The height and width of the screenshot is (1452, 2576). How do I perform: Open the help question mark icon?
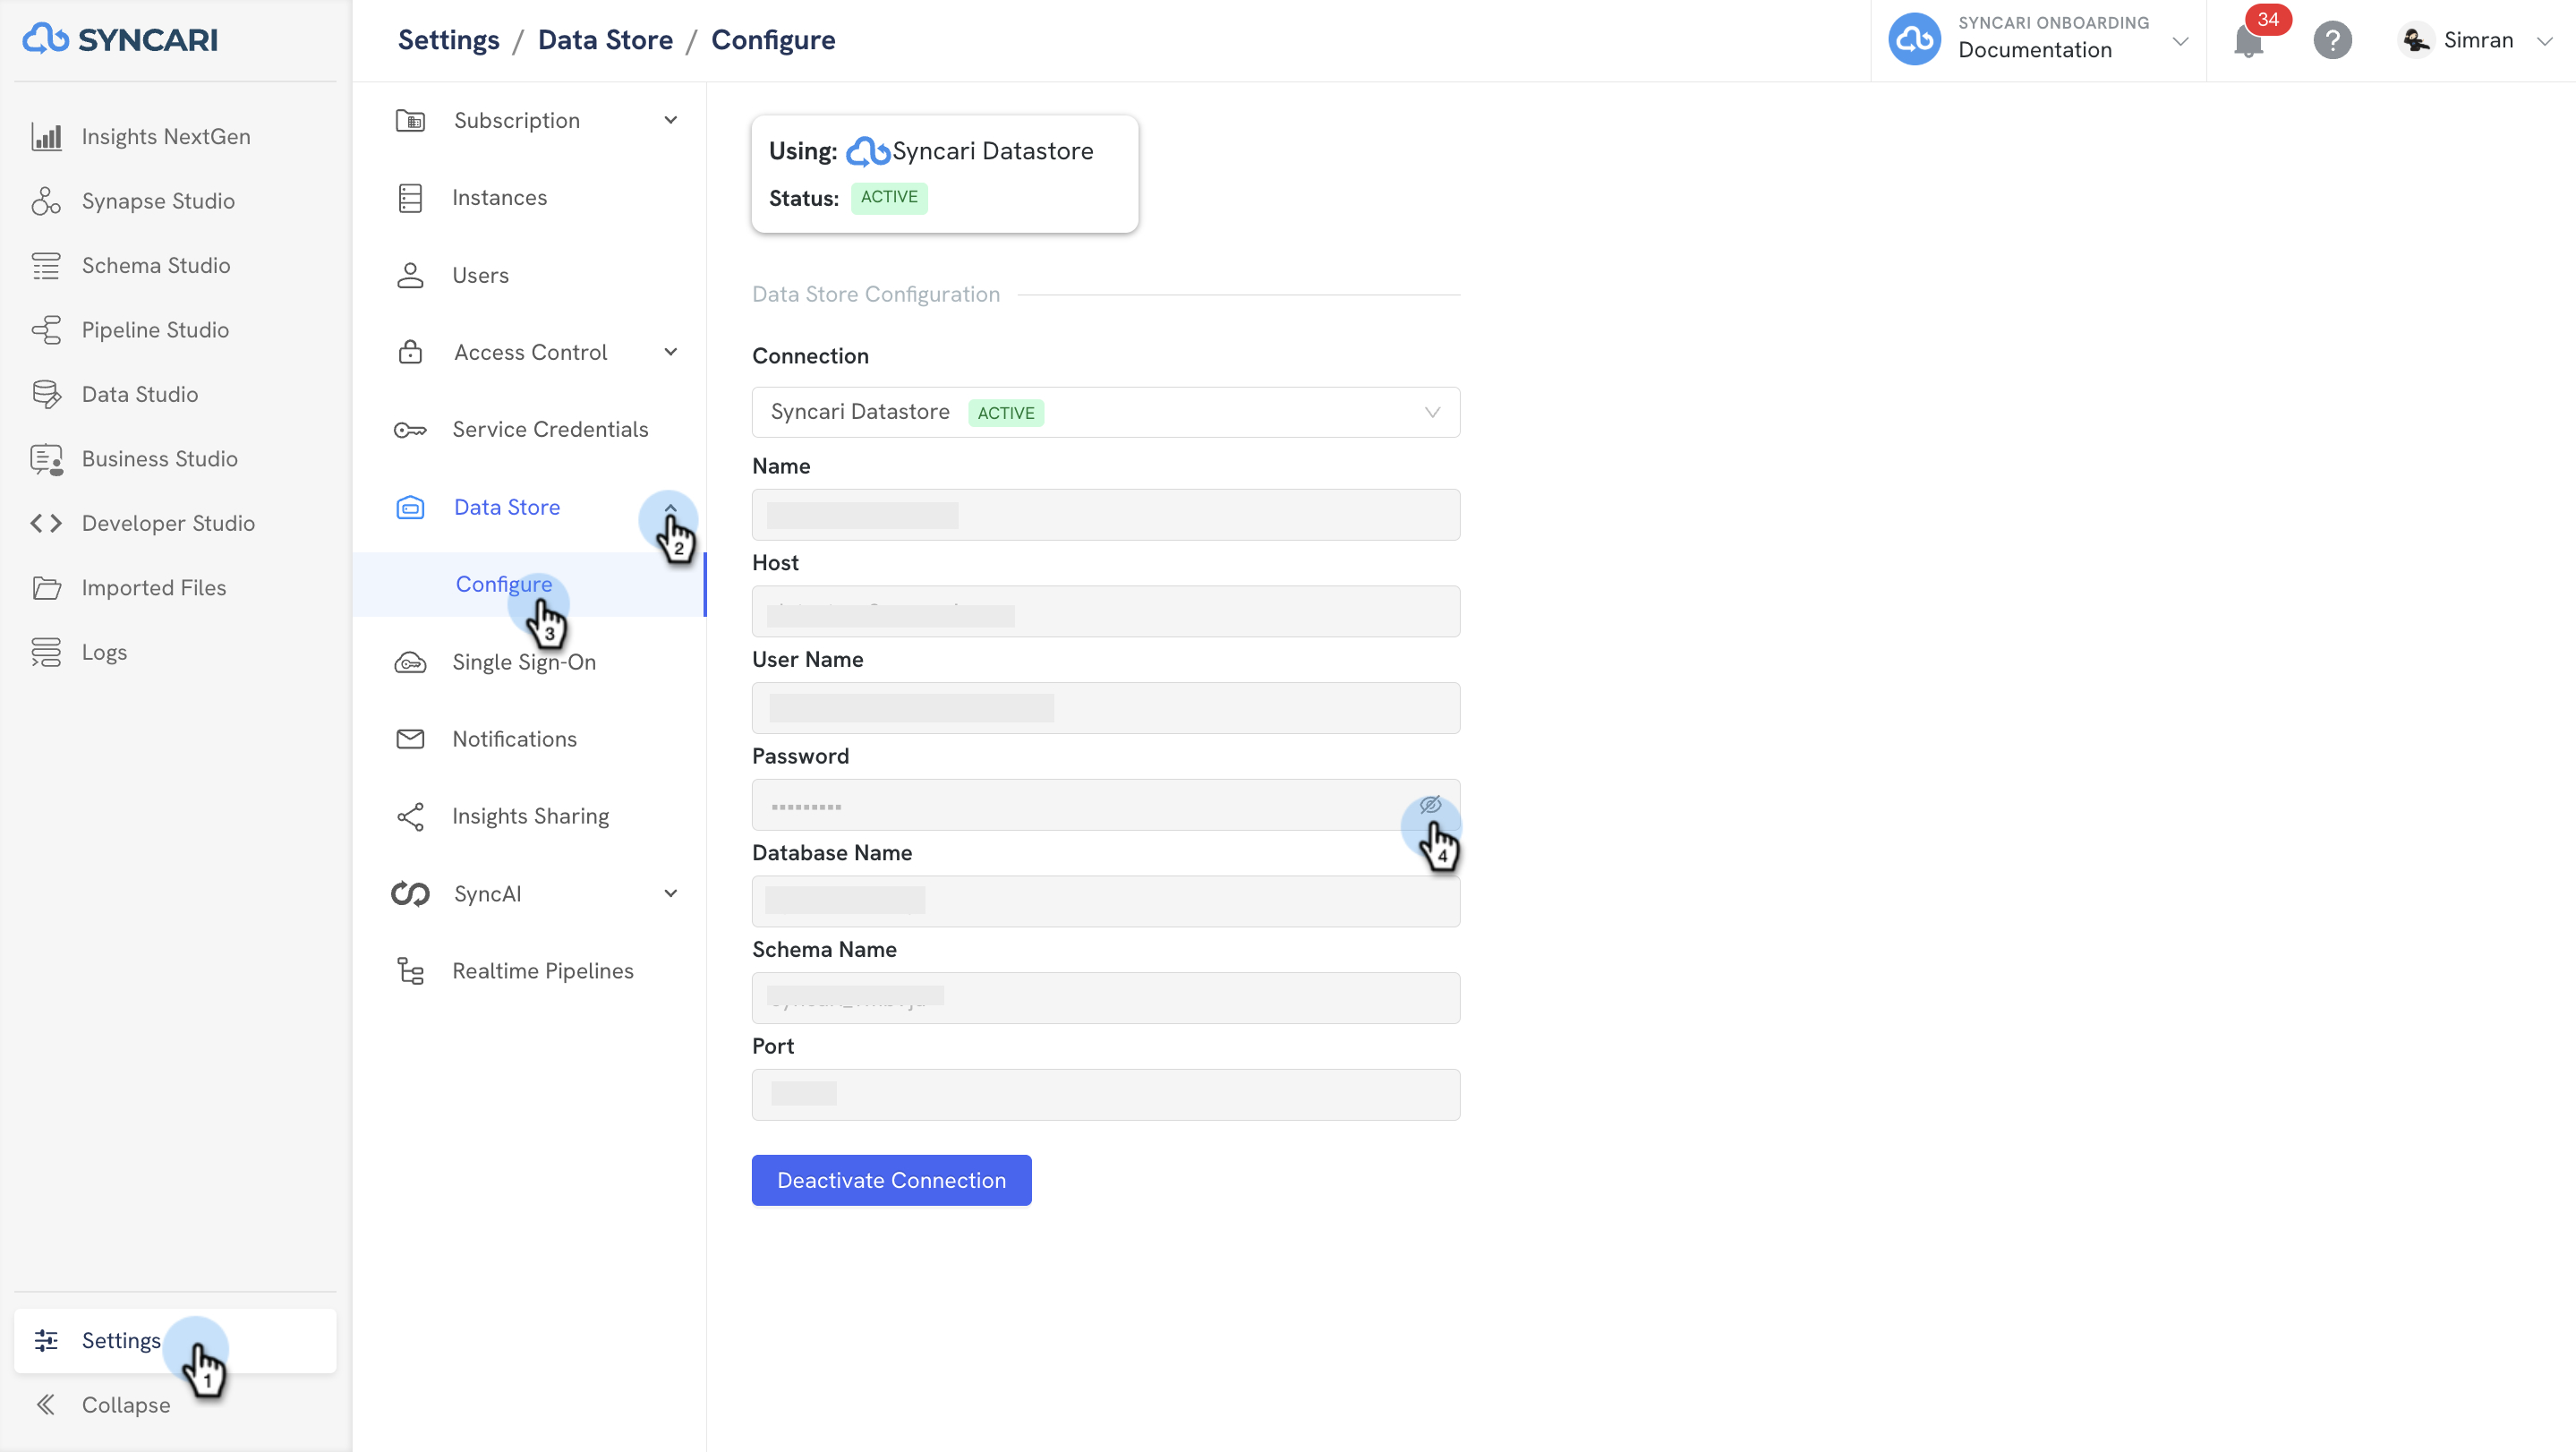(2332, 40)
